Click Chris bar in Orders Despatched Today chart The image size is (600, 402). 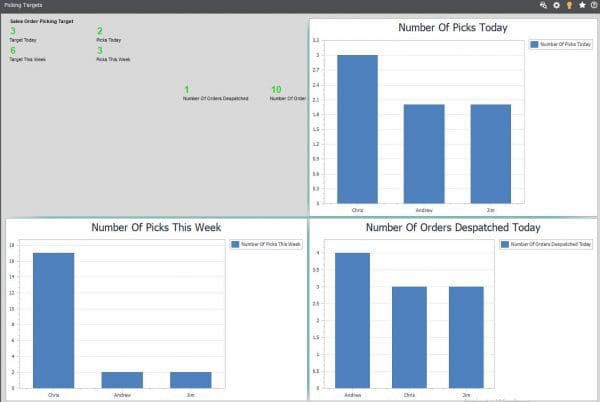pos(409,337)
